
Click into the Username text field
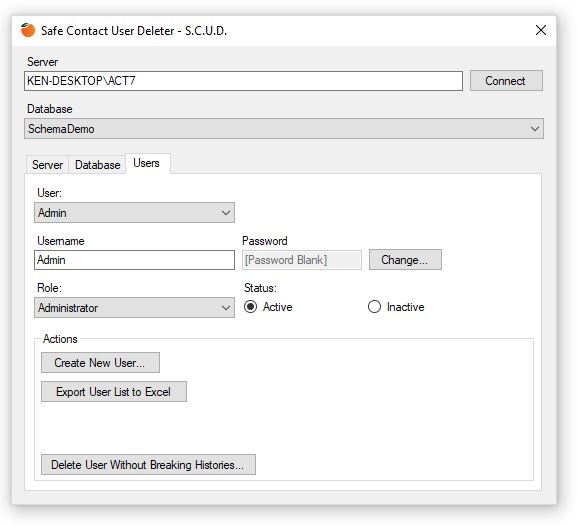(x=134, y=260)
